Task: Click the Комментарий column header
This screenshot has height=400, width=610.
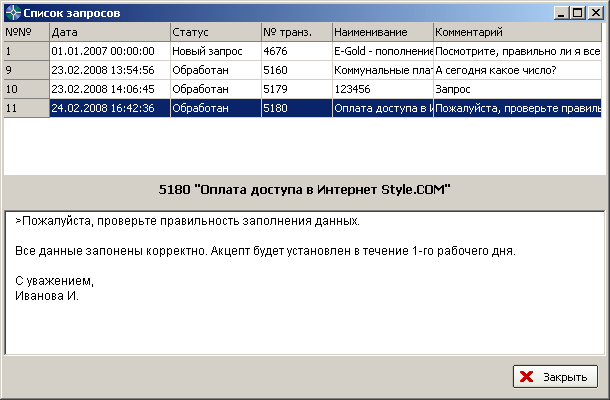Action: (x=517, y=32)
